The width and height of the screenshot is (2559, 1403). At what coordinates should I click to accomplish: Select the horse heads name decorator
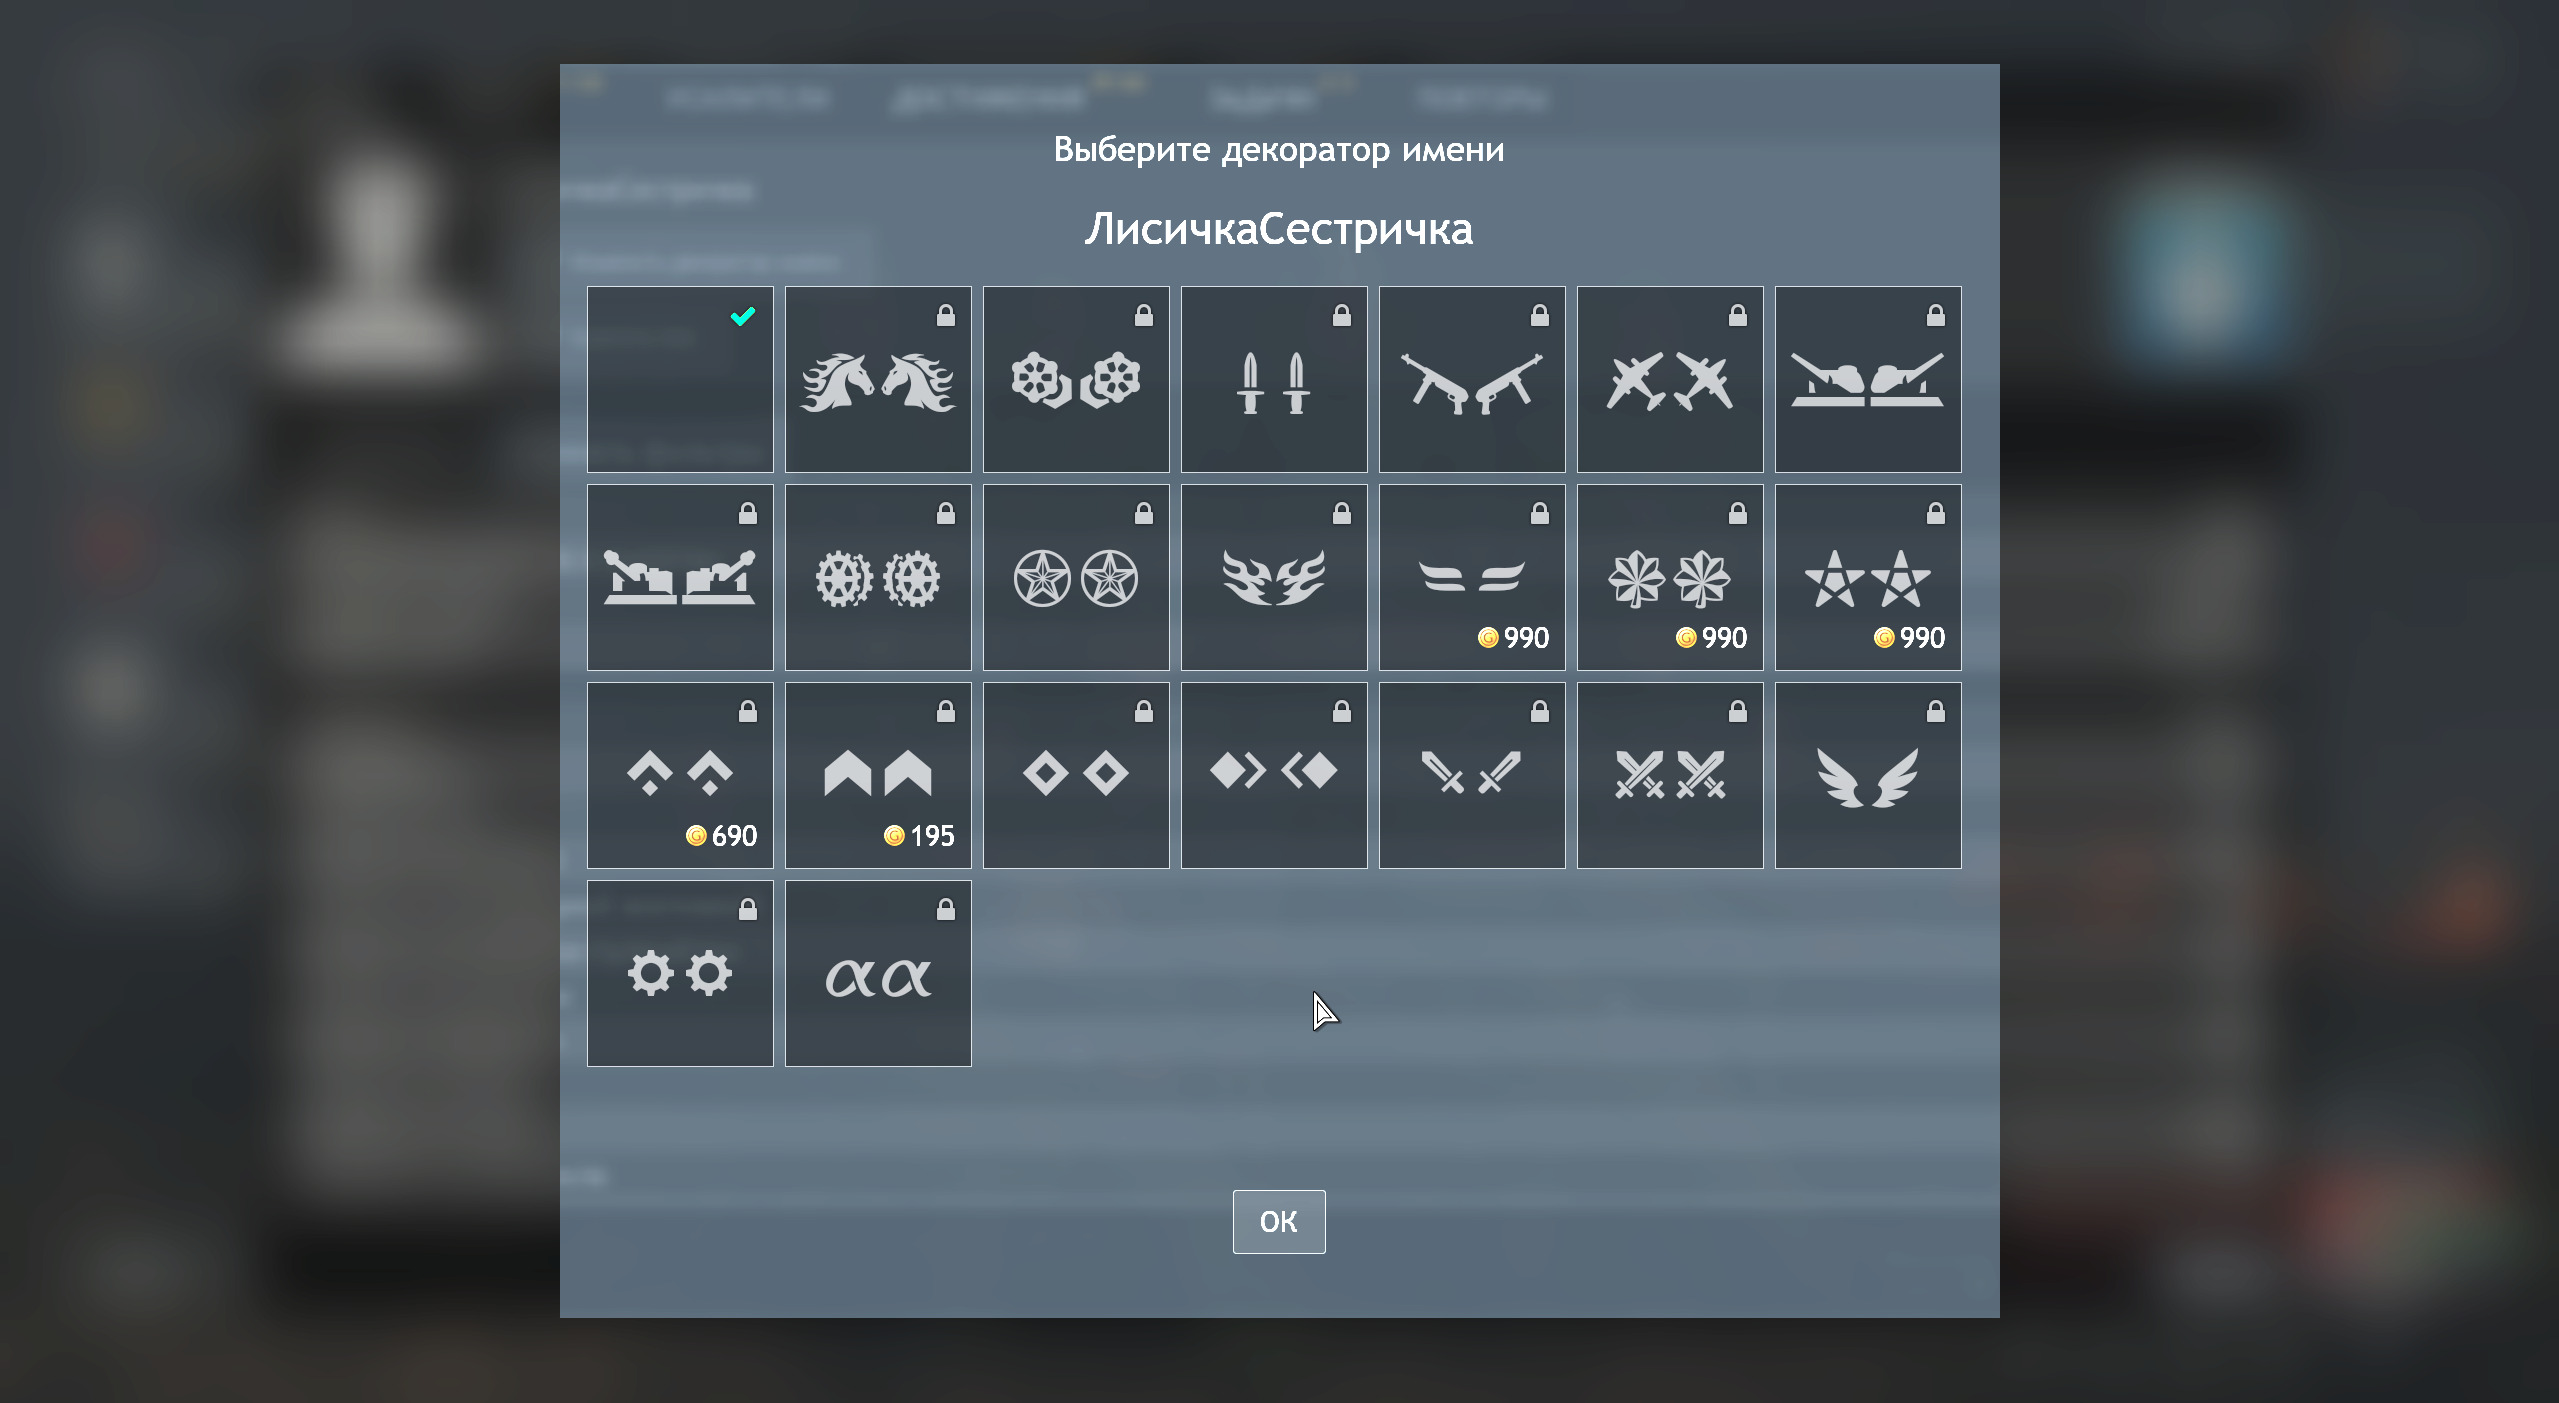tap(877, 380)
